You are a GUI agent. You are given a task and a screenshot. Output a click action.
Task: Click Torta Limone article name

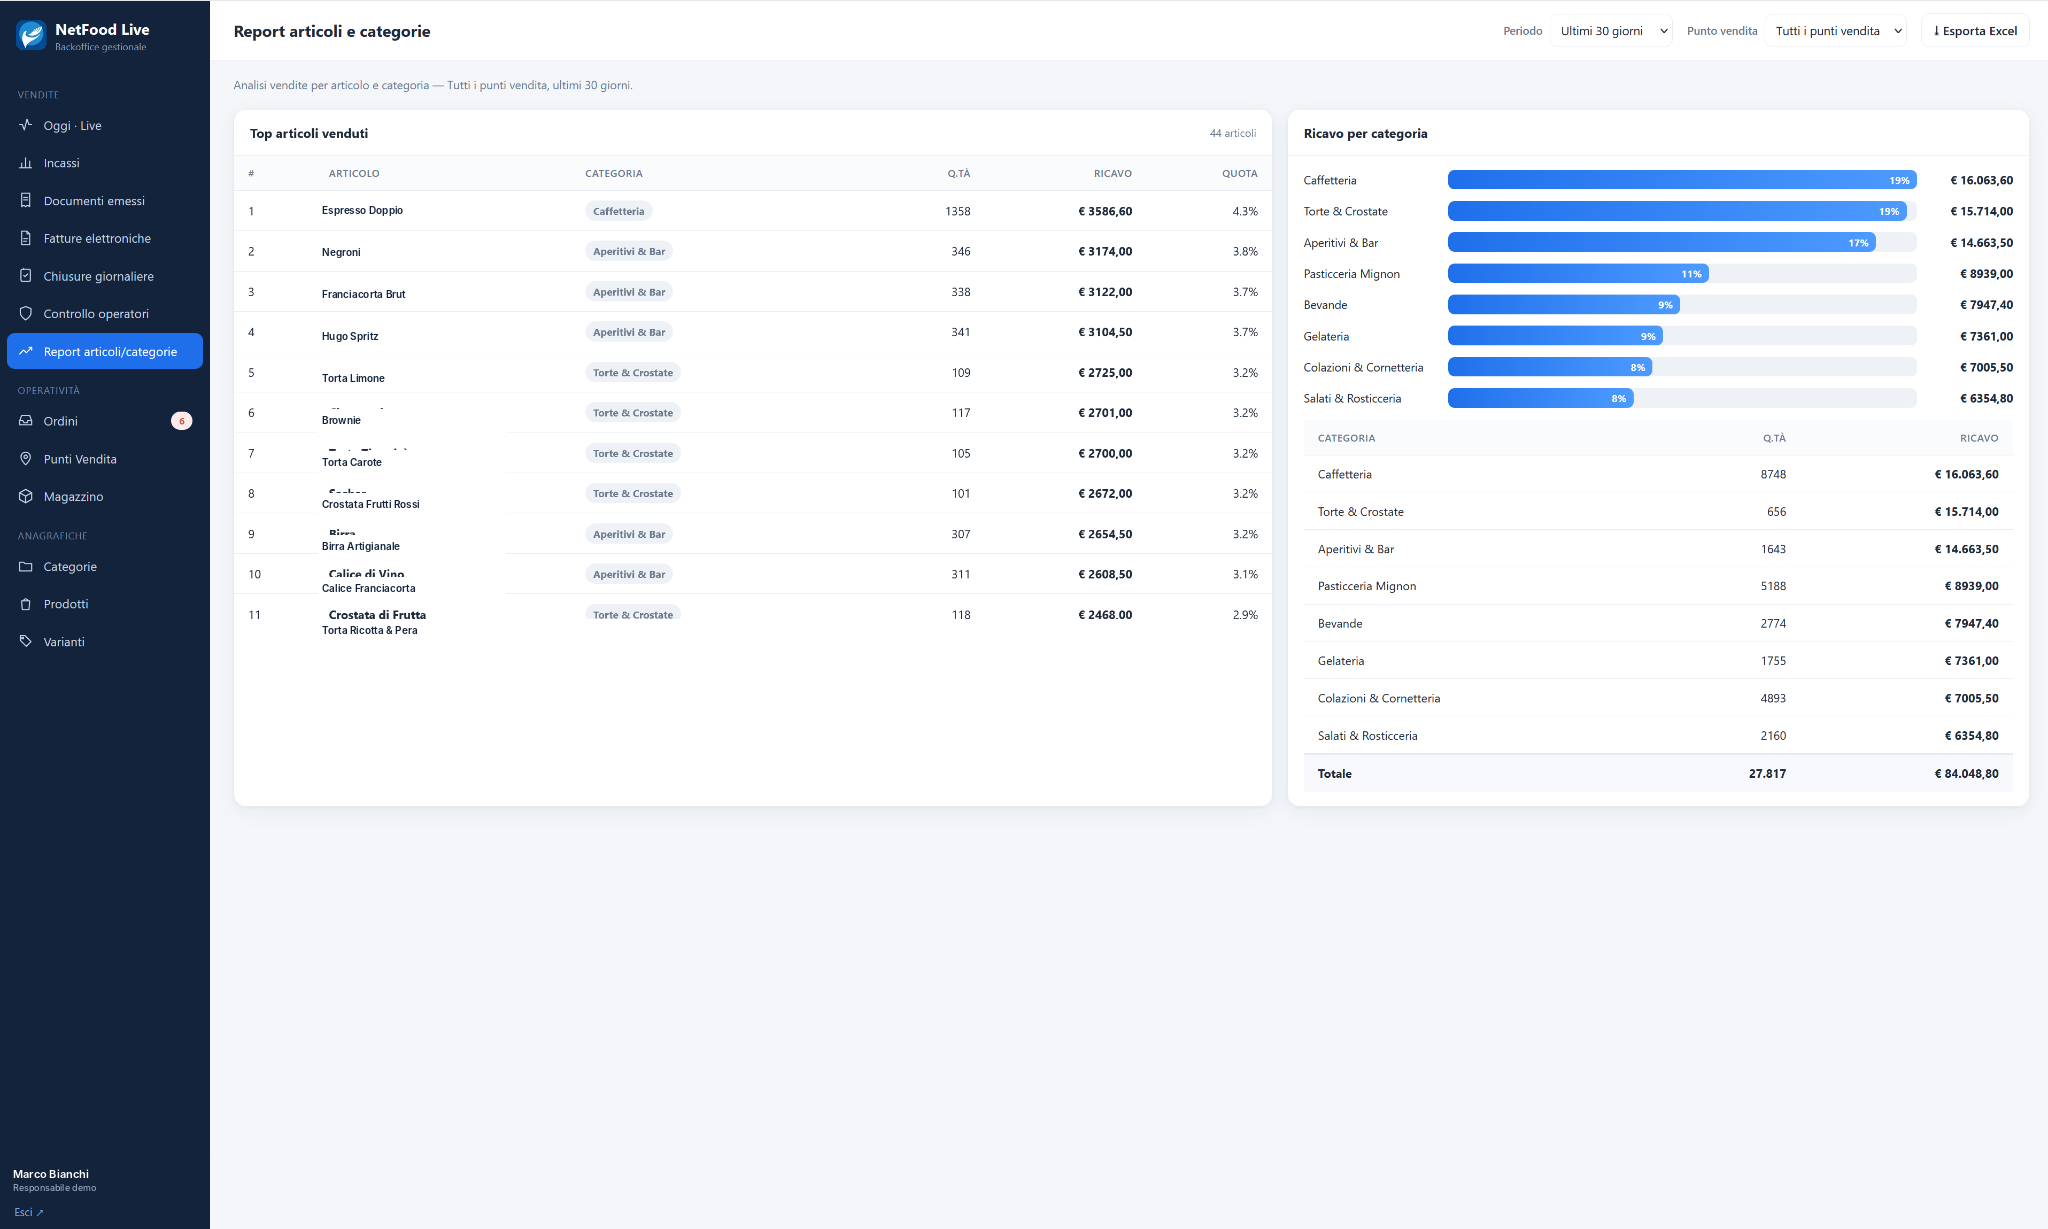coord(353,378)
